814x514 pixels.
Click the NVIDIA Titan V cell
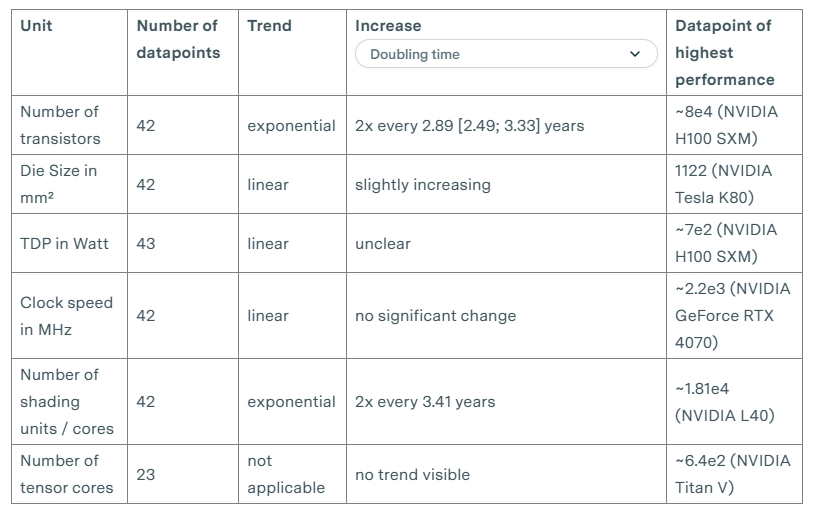pyautogui.click(x=732, y=474)
